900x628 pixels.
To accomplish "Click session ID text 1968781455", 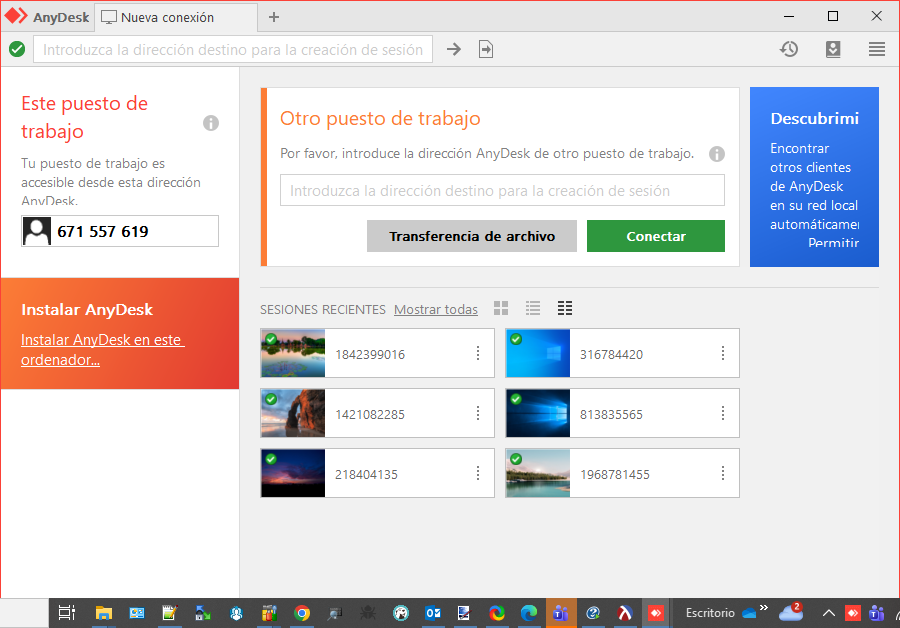I will tap(615, 474).
